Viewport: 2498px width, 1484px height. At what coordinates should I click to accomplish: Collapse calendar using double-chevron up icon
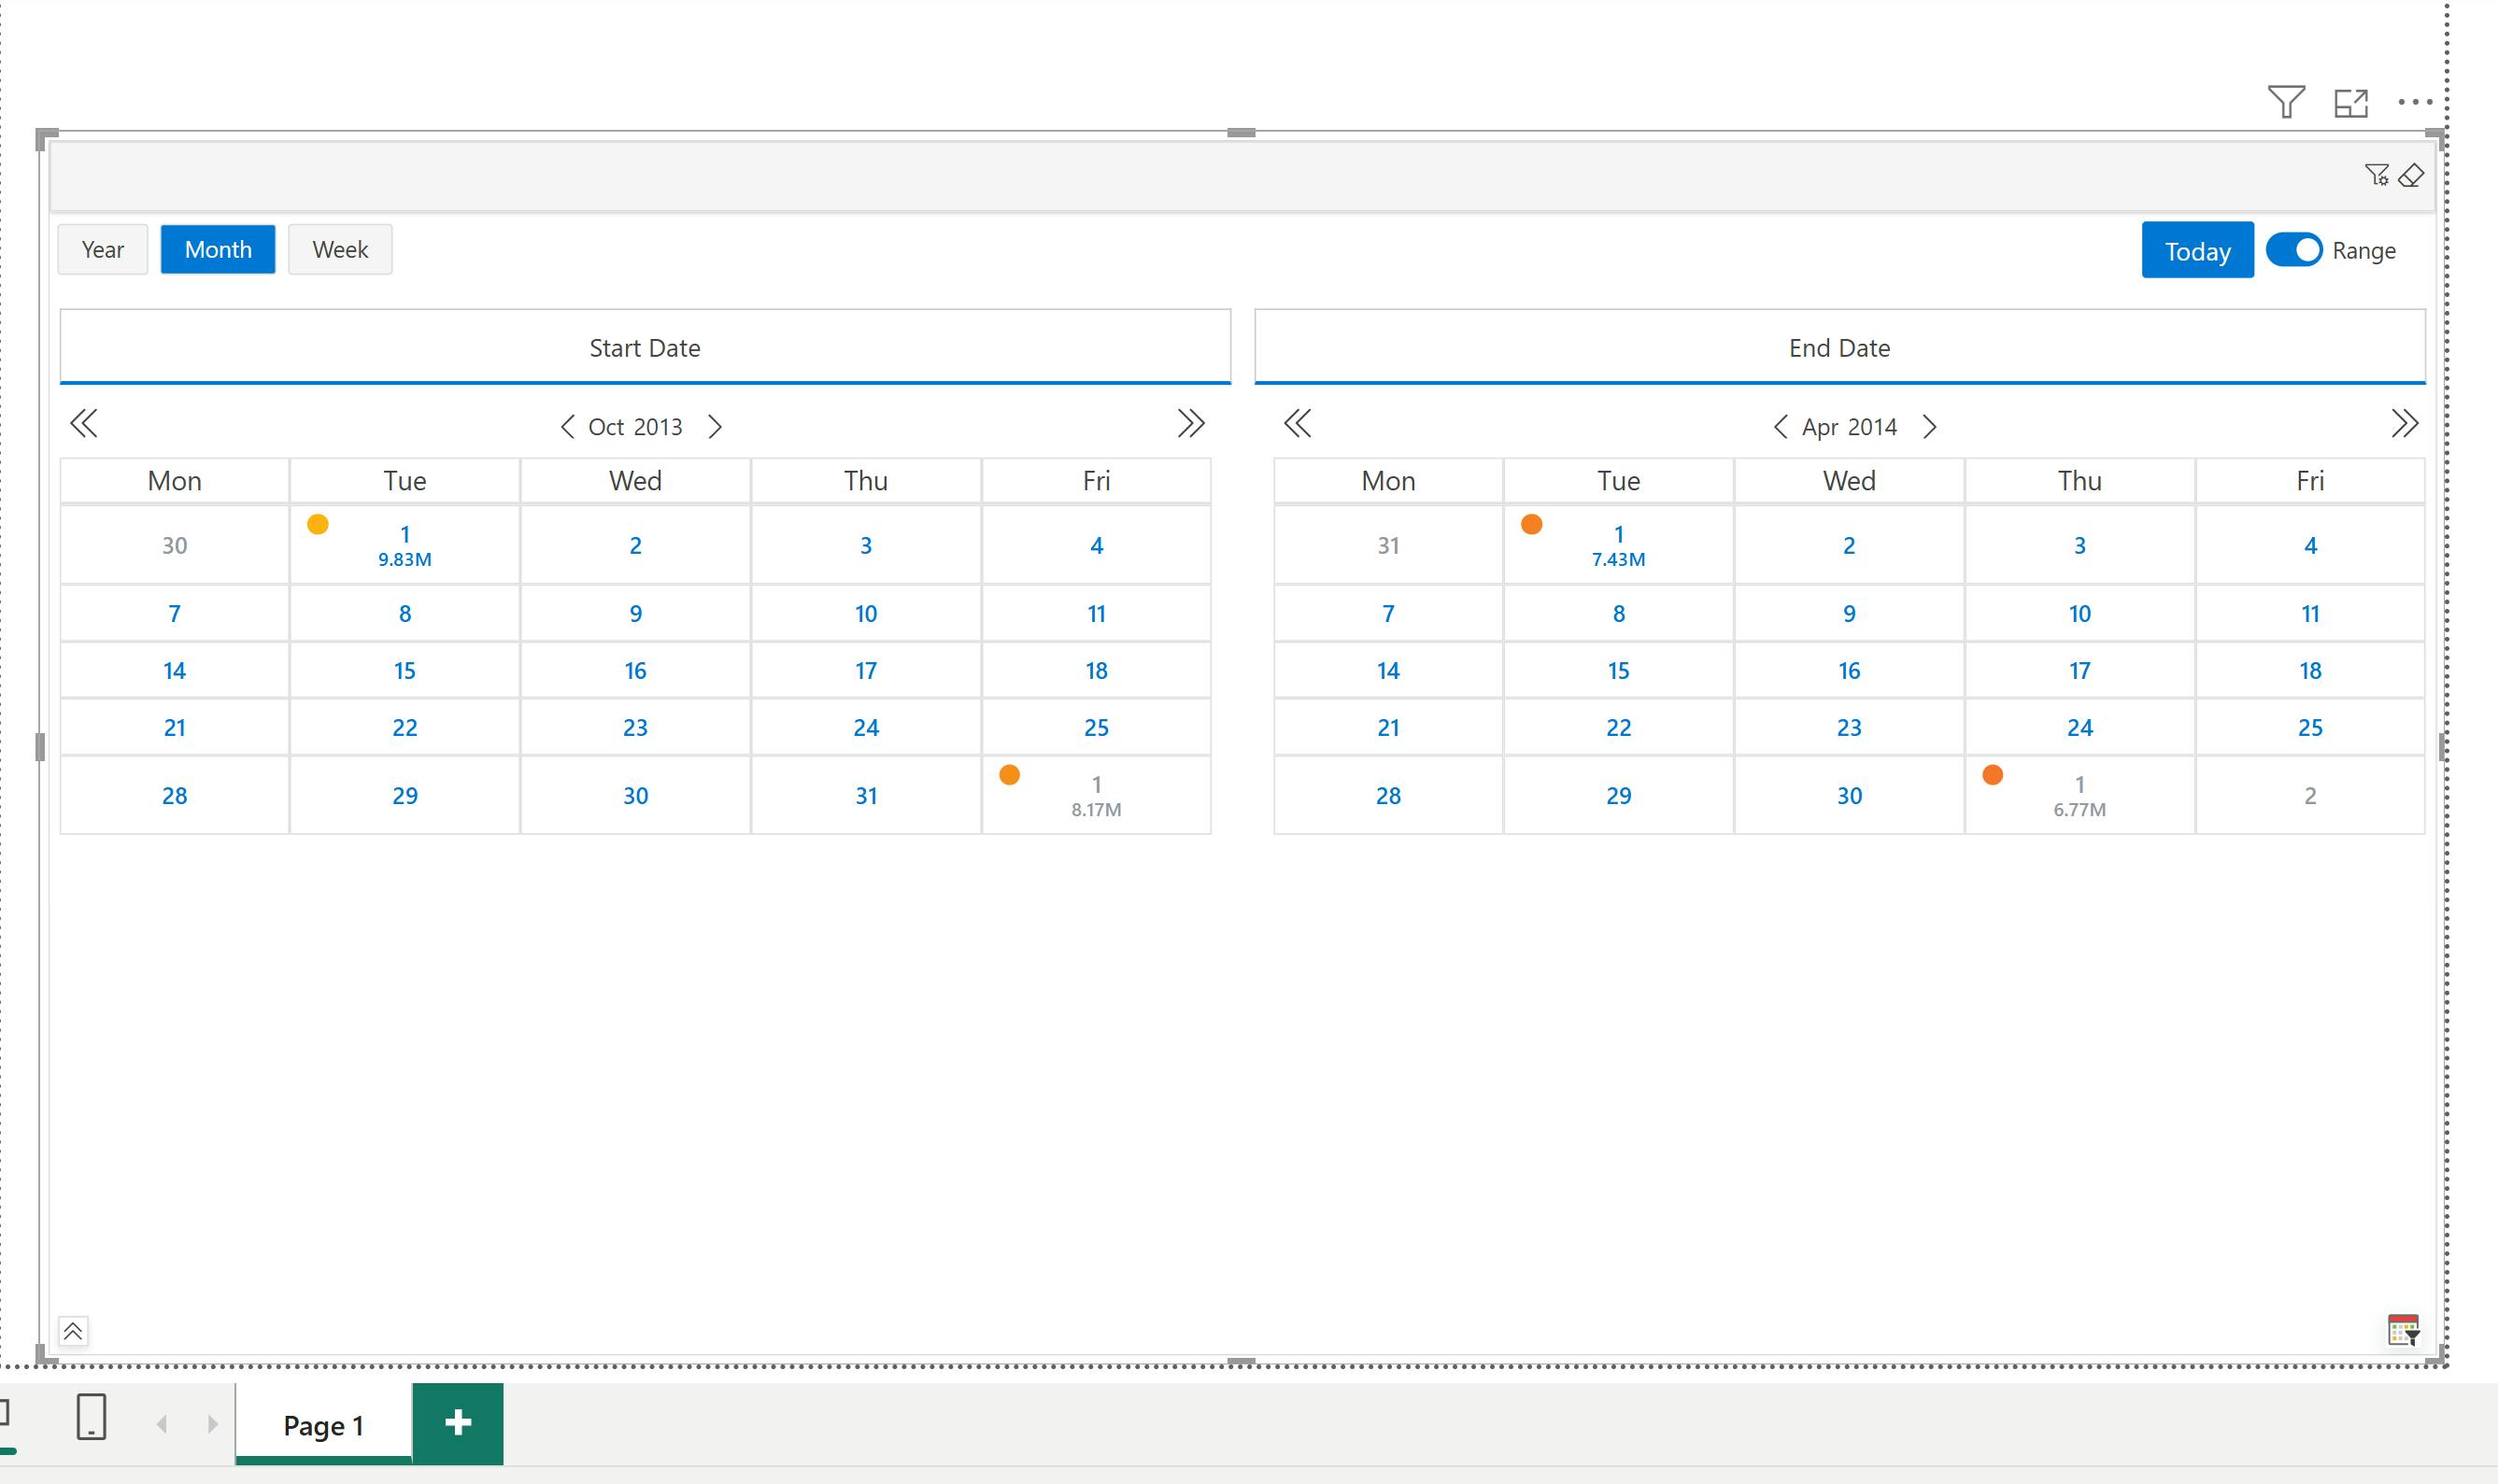click(x=73, y=1331)
